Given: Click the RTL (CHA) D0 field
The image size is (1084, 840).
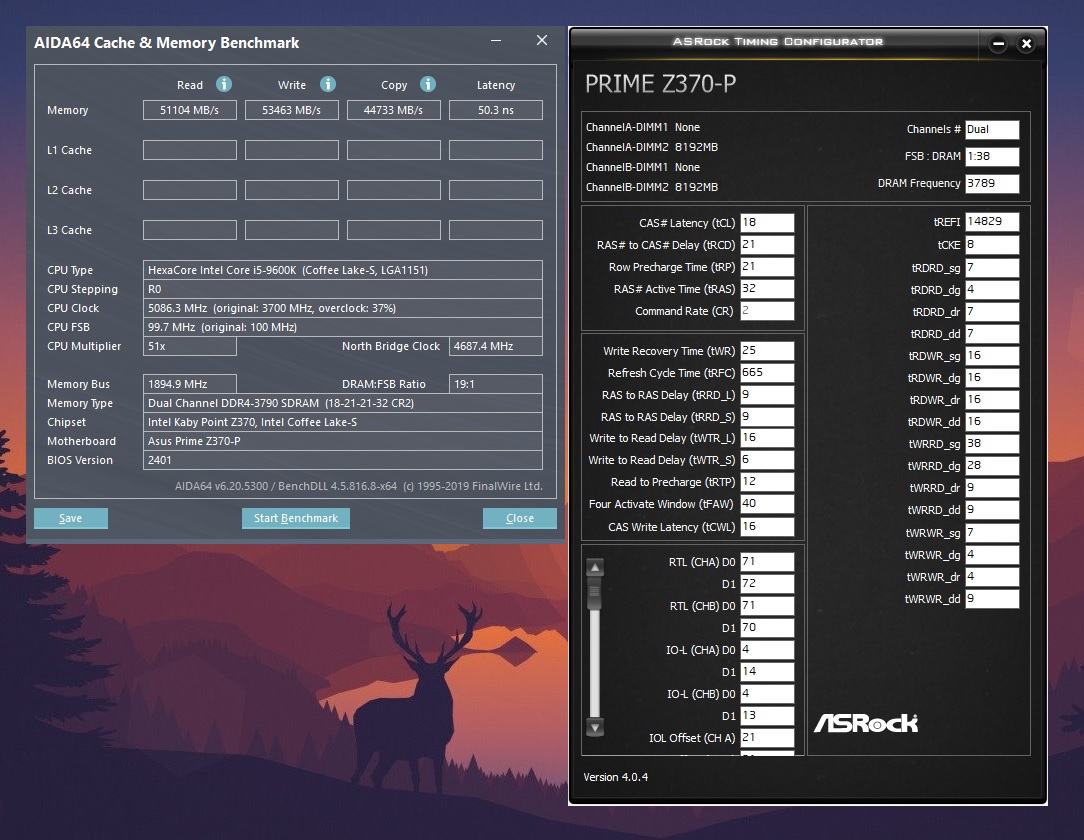Looking at the screenshot, I should tap(767, 562).
